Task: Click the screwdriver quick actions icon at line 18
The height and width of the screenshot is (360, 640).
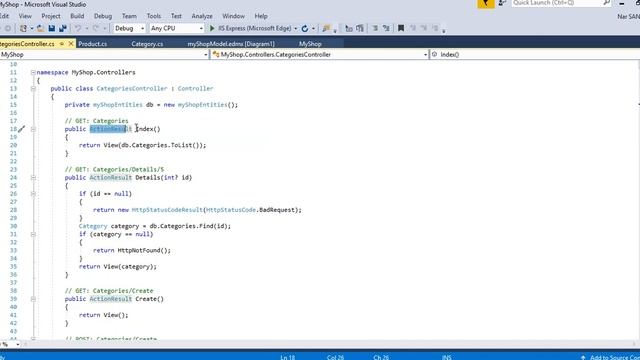Action: point(21,129)
